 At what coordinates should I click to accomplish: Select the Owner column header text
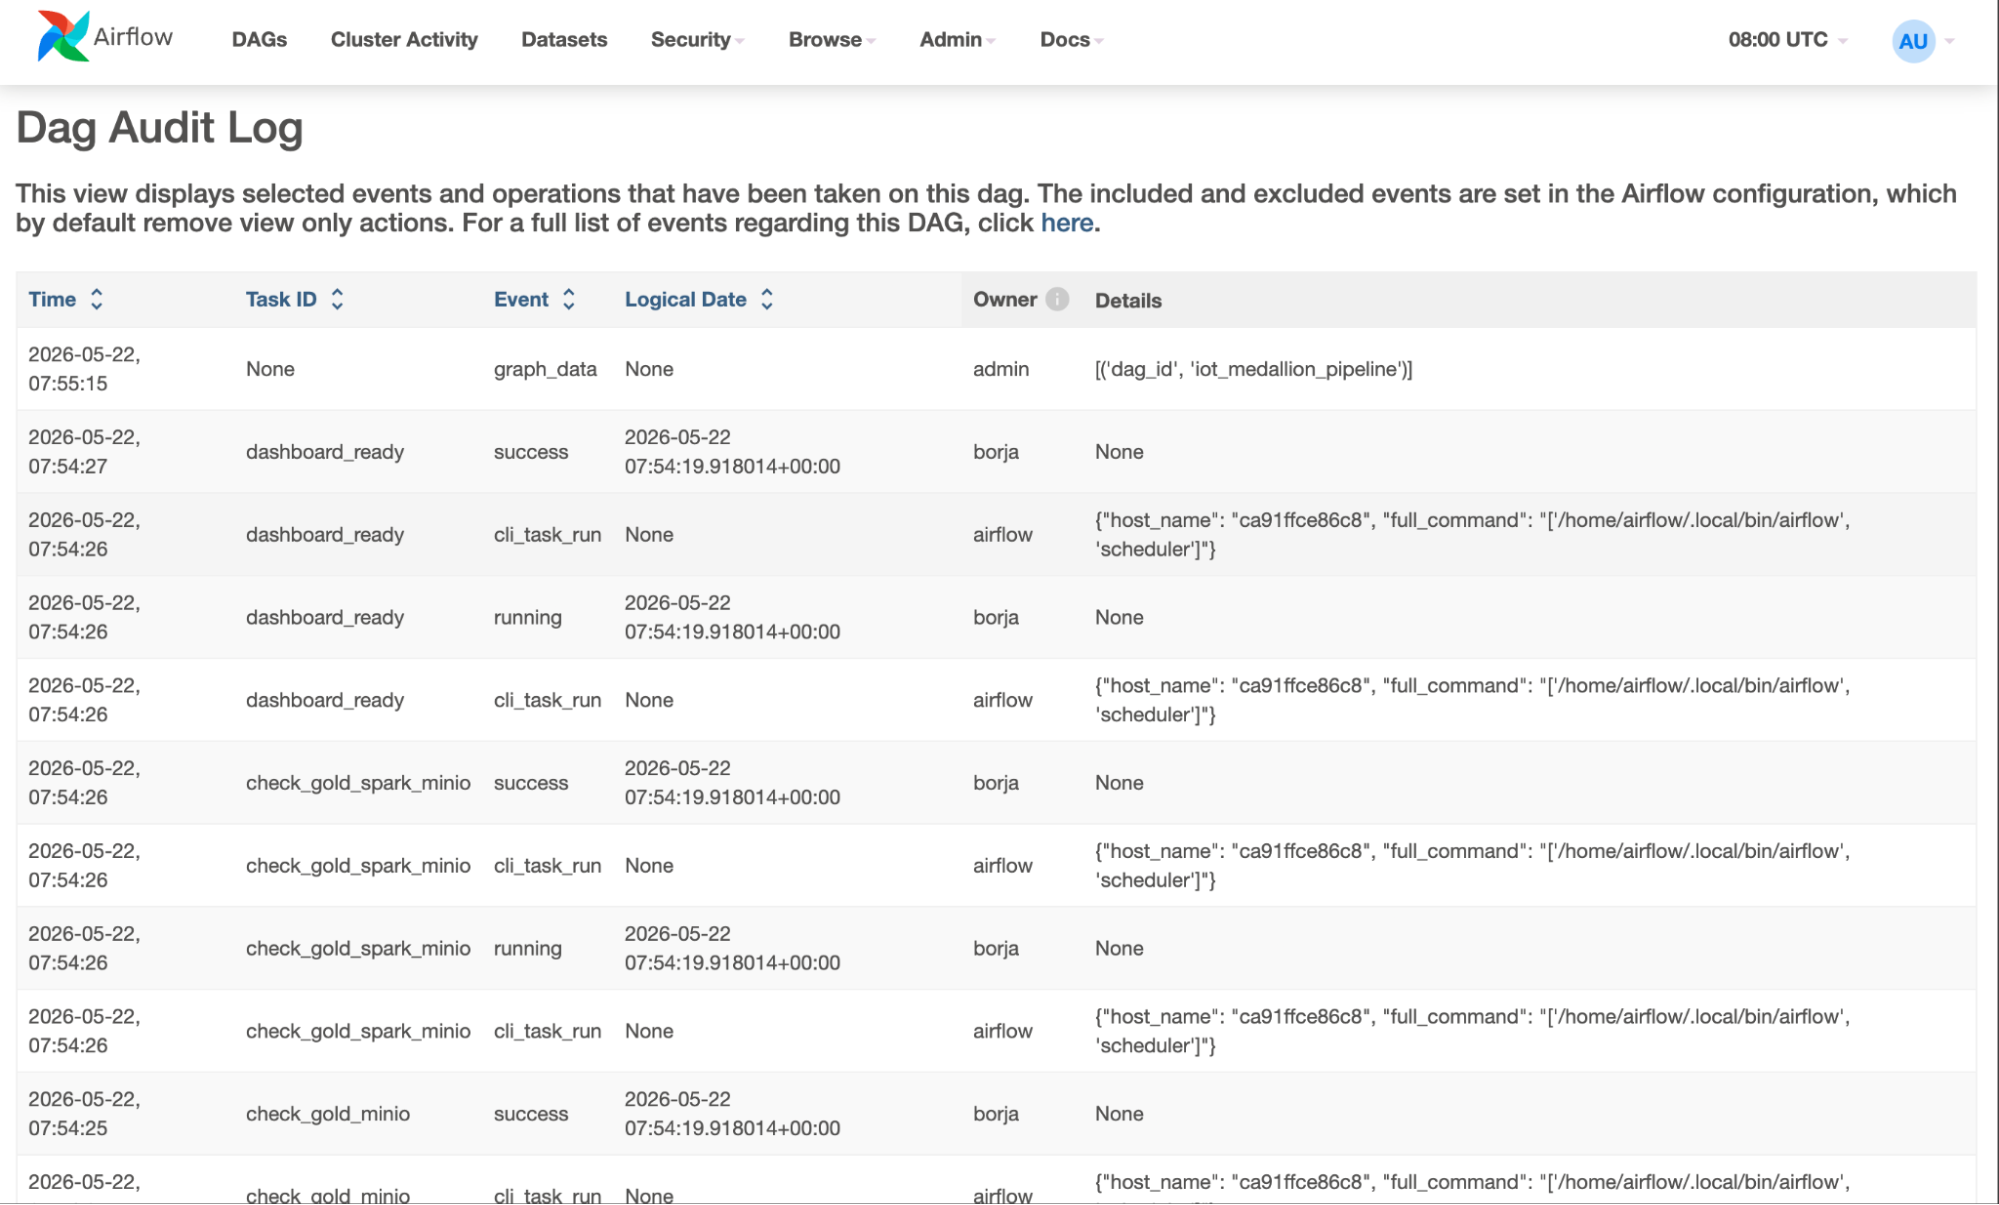(x=1004, y=299)
